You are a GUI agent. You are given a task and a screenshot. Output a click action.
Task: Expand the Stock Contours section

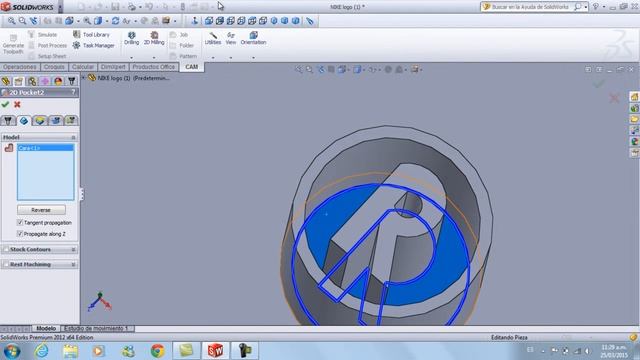pos(73,249)
